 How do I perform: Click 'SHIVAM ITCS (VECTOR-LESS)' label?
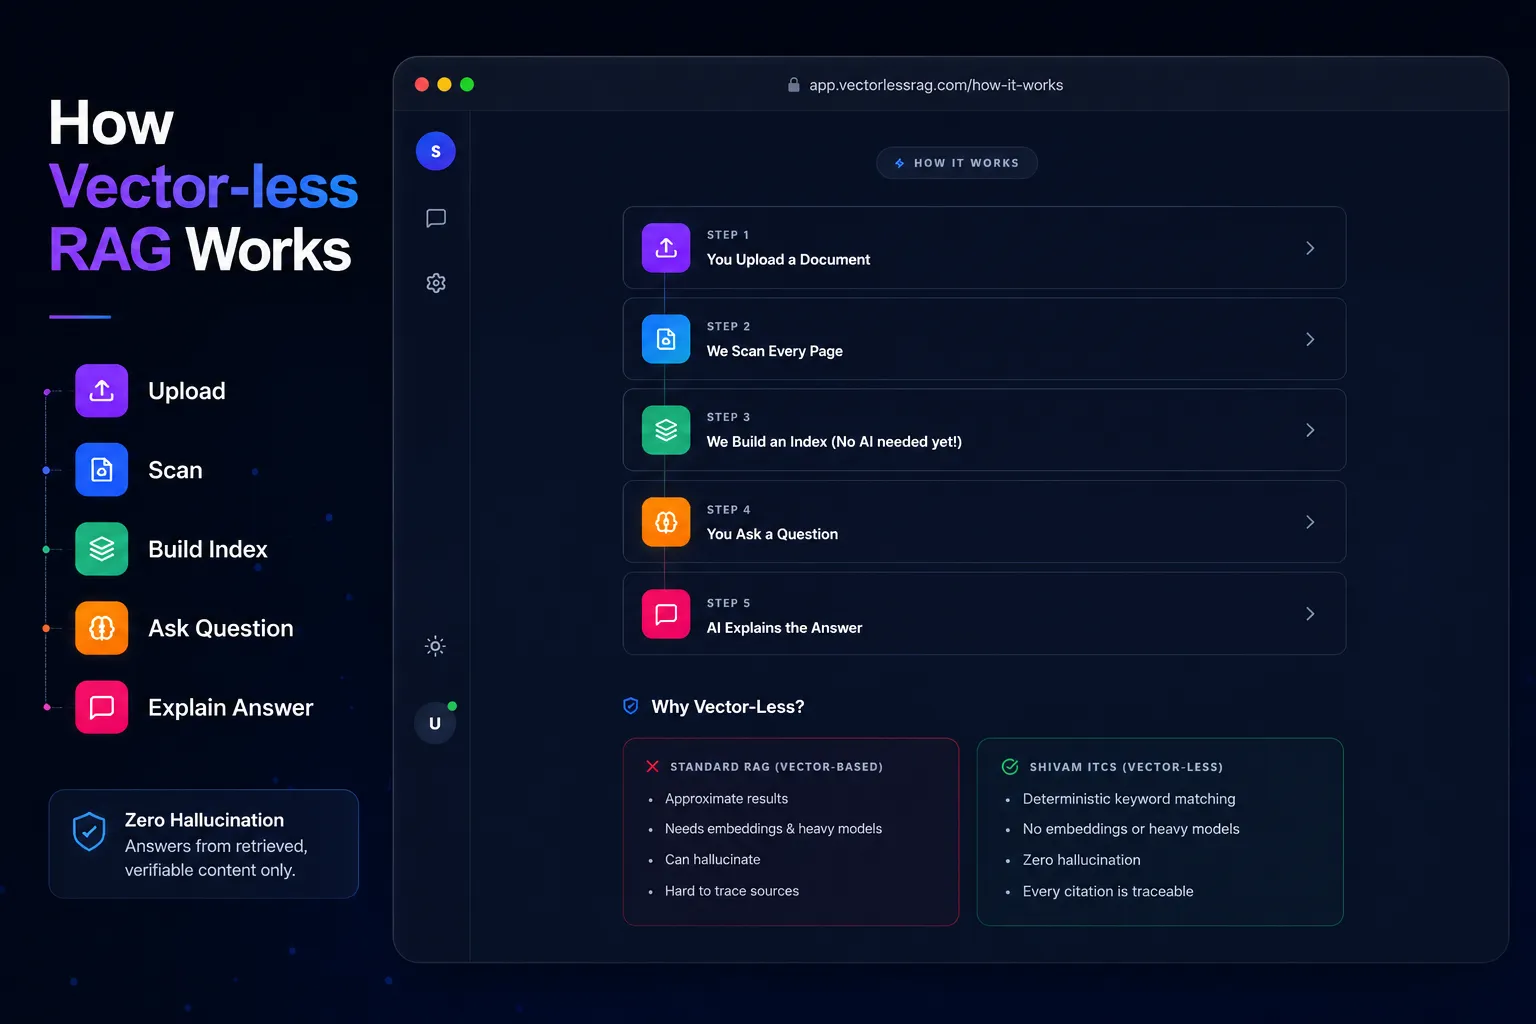(1126, 767)
